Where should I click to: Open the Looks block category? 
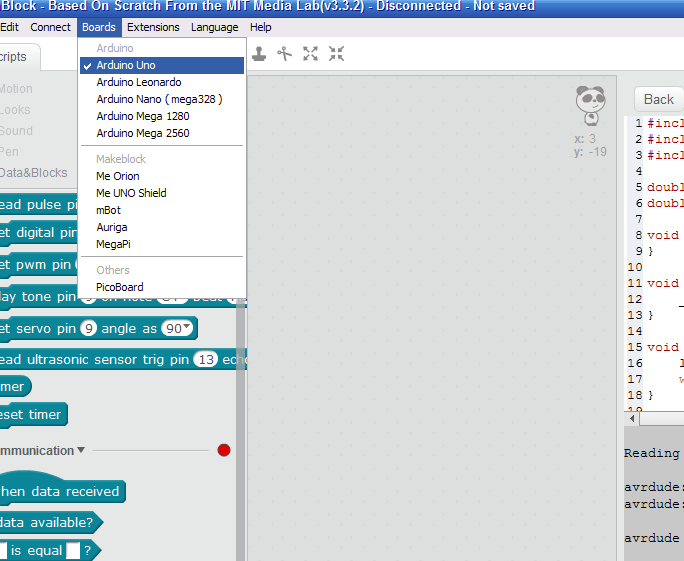(x=15, y=110)
